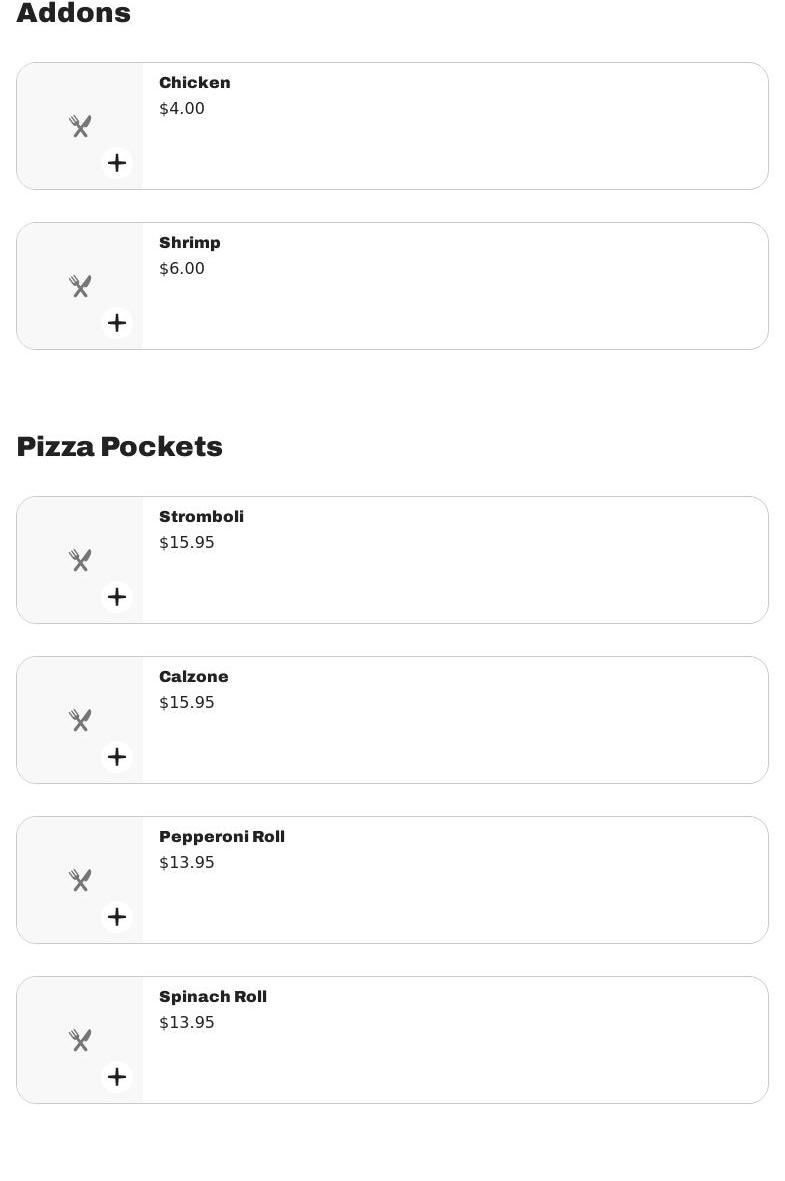Add Stromboli using its plus icon
Viewport: 785px width, 1181px height.
click(117, 597)
